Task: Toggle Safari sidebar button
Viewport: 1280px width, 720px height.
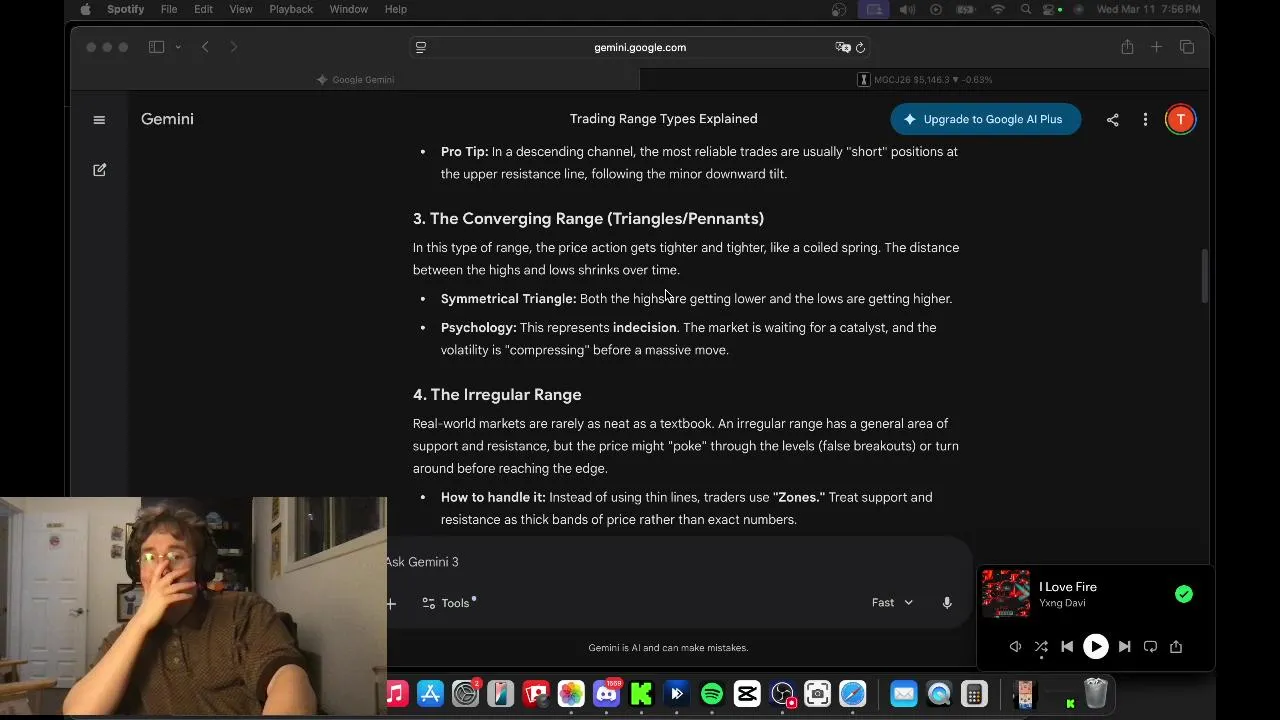Action: [x=156, y=47]
